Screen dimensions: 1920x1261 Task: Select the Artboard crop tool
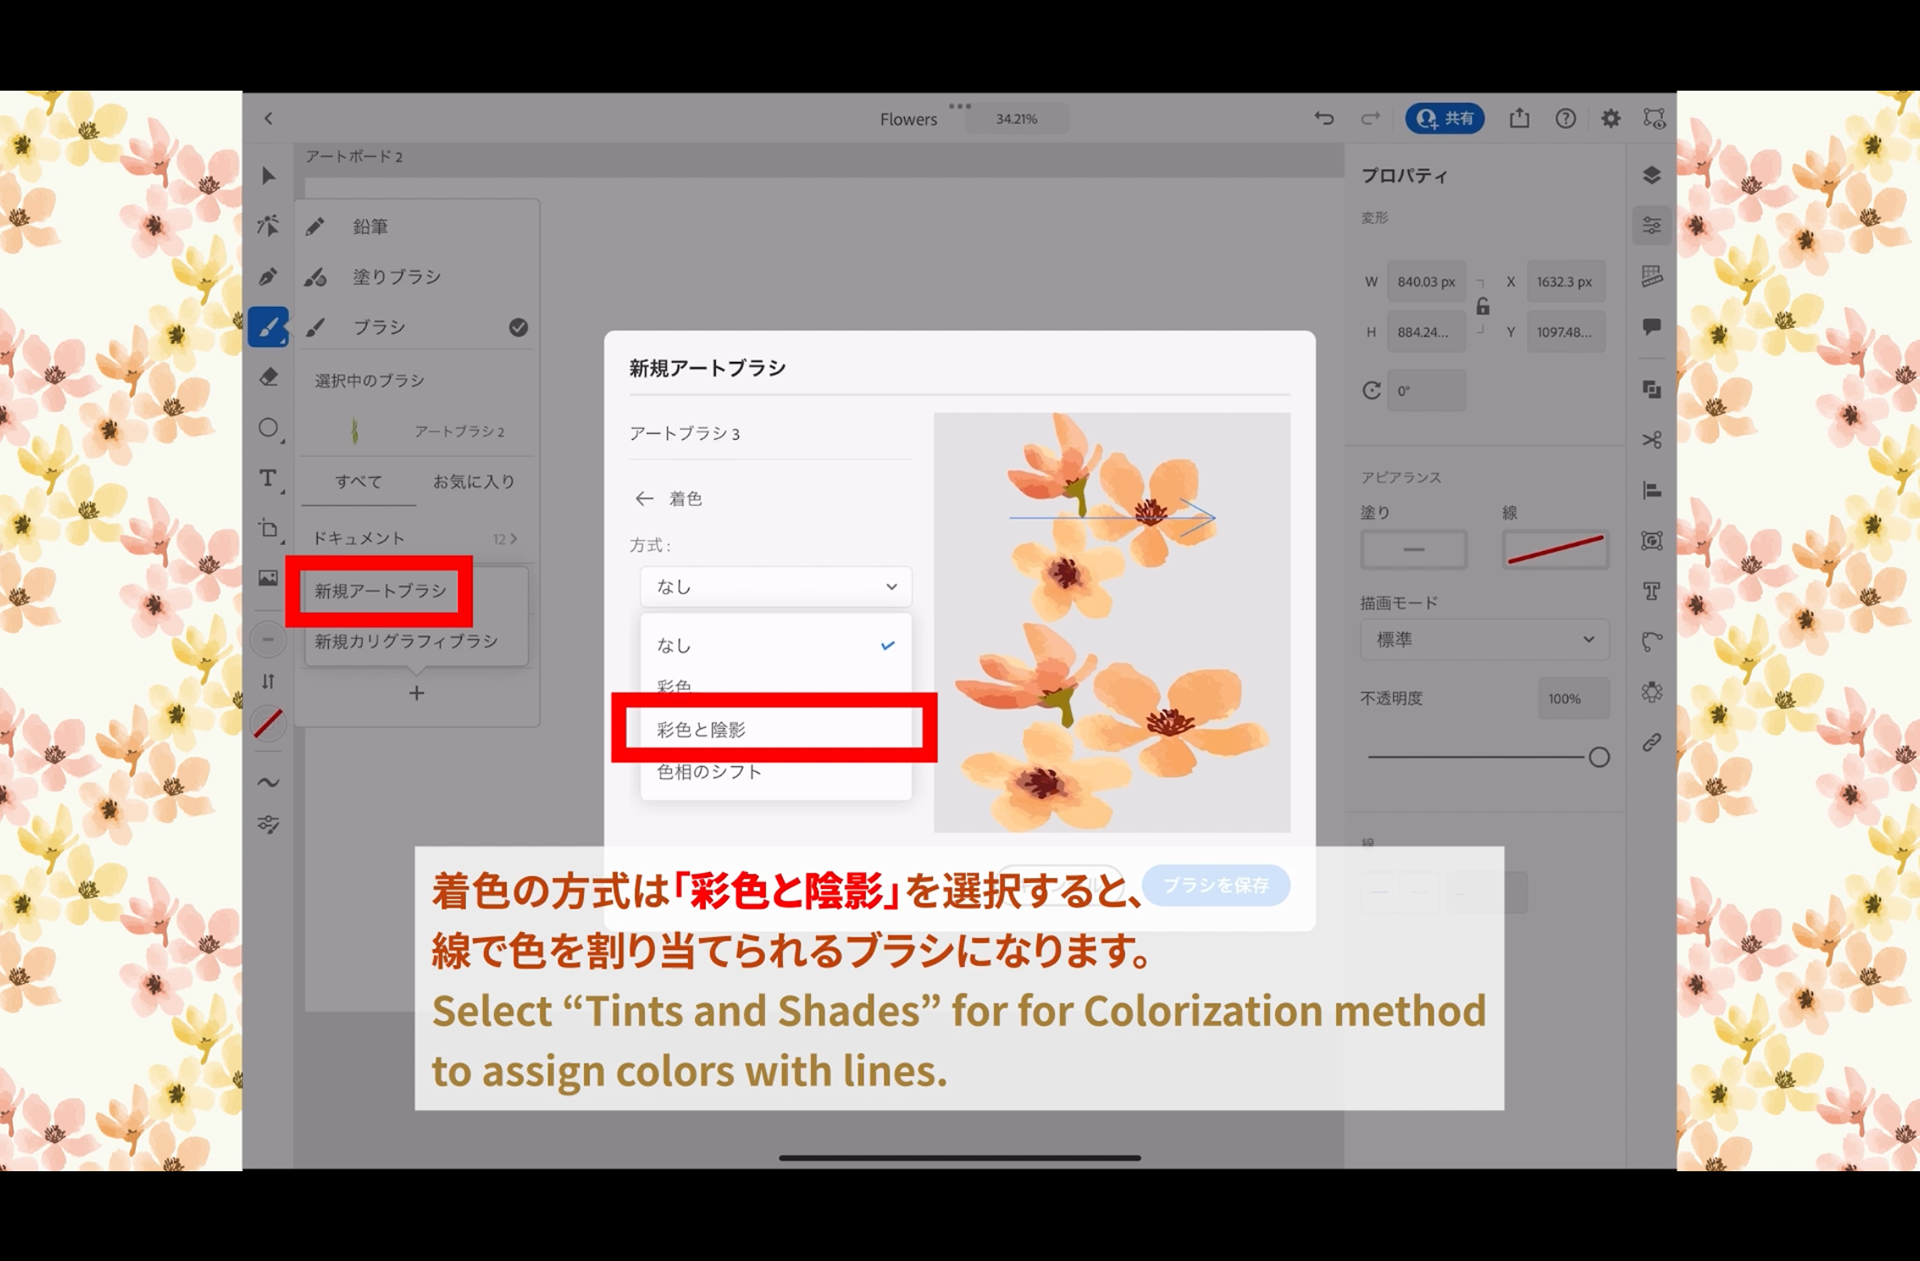pos(268,529)
